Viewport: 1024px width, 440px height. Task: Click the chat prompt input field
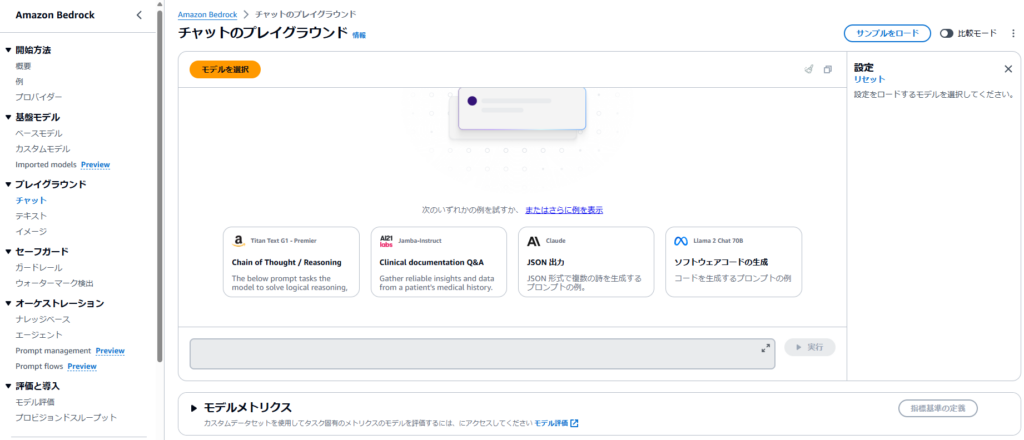pos(470,354)
